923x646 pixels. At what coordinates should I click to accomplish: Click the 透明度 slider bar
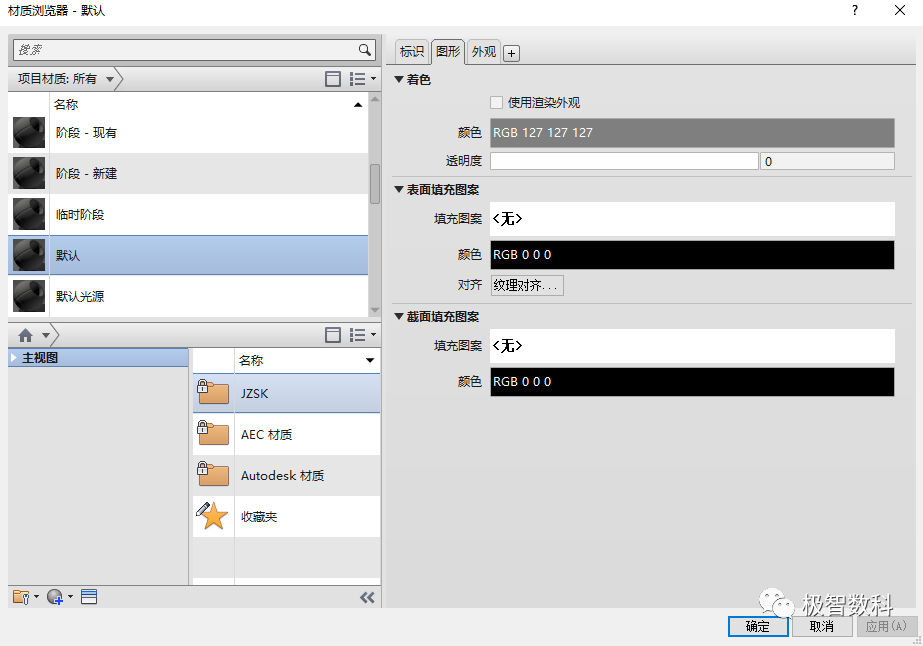624,161
